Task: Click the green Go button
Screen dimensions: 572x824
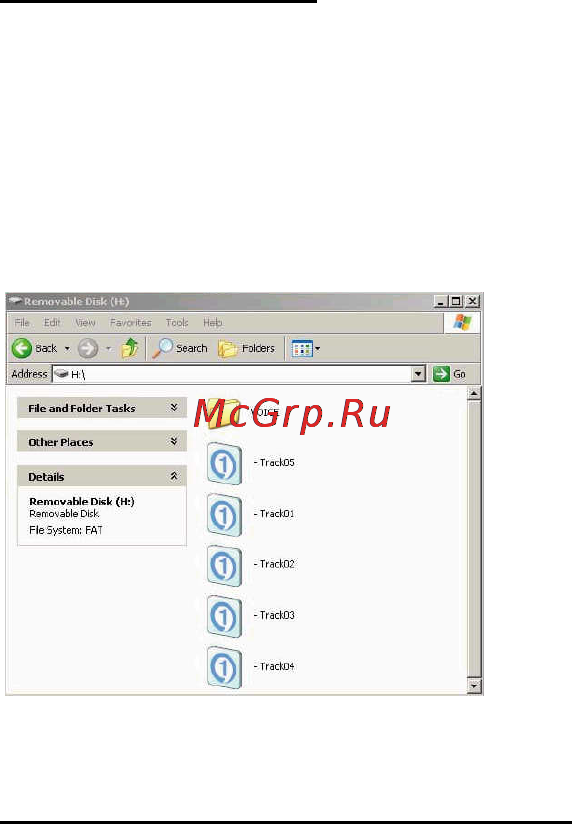Action: click(450, 374)
